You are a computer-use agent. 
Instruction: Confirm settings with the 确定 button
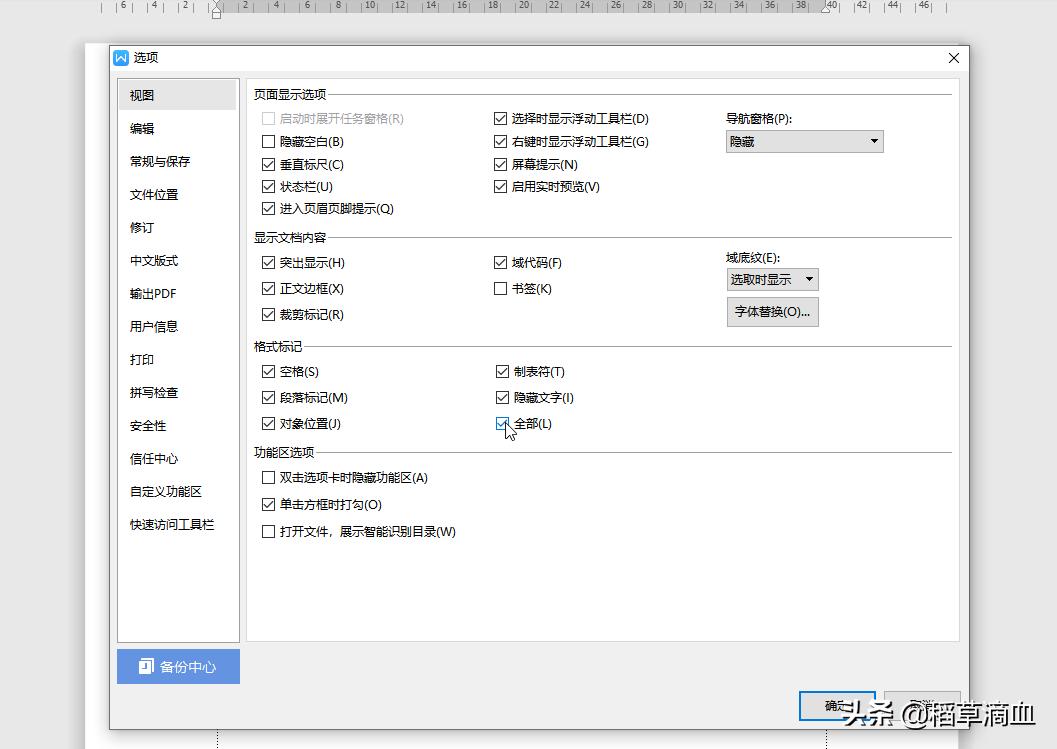[x=837, y=706]
